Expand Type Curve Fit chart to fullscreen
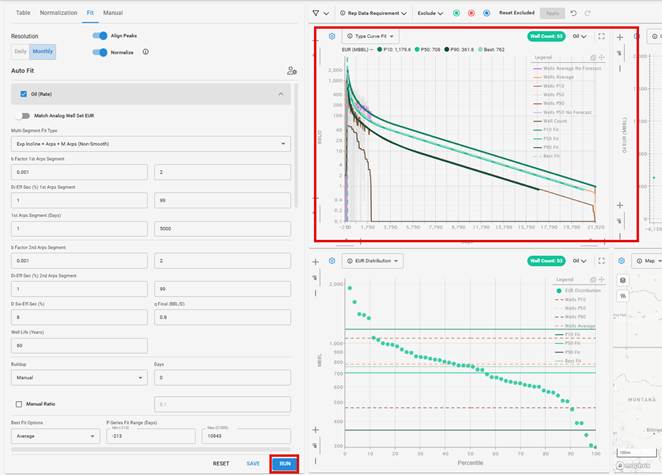This screenshot has height=475, width=662. 601,36
